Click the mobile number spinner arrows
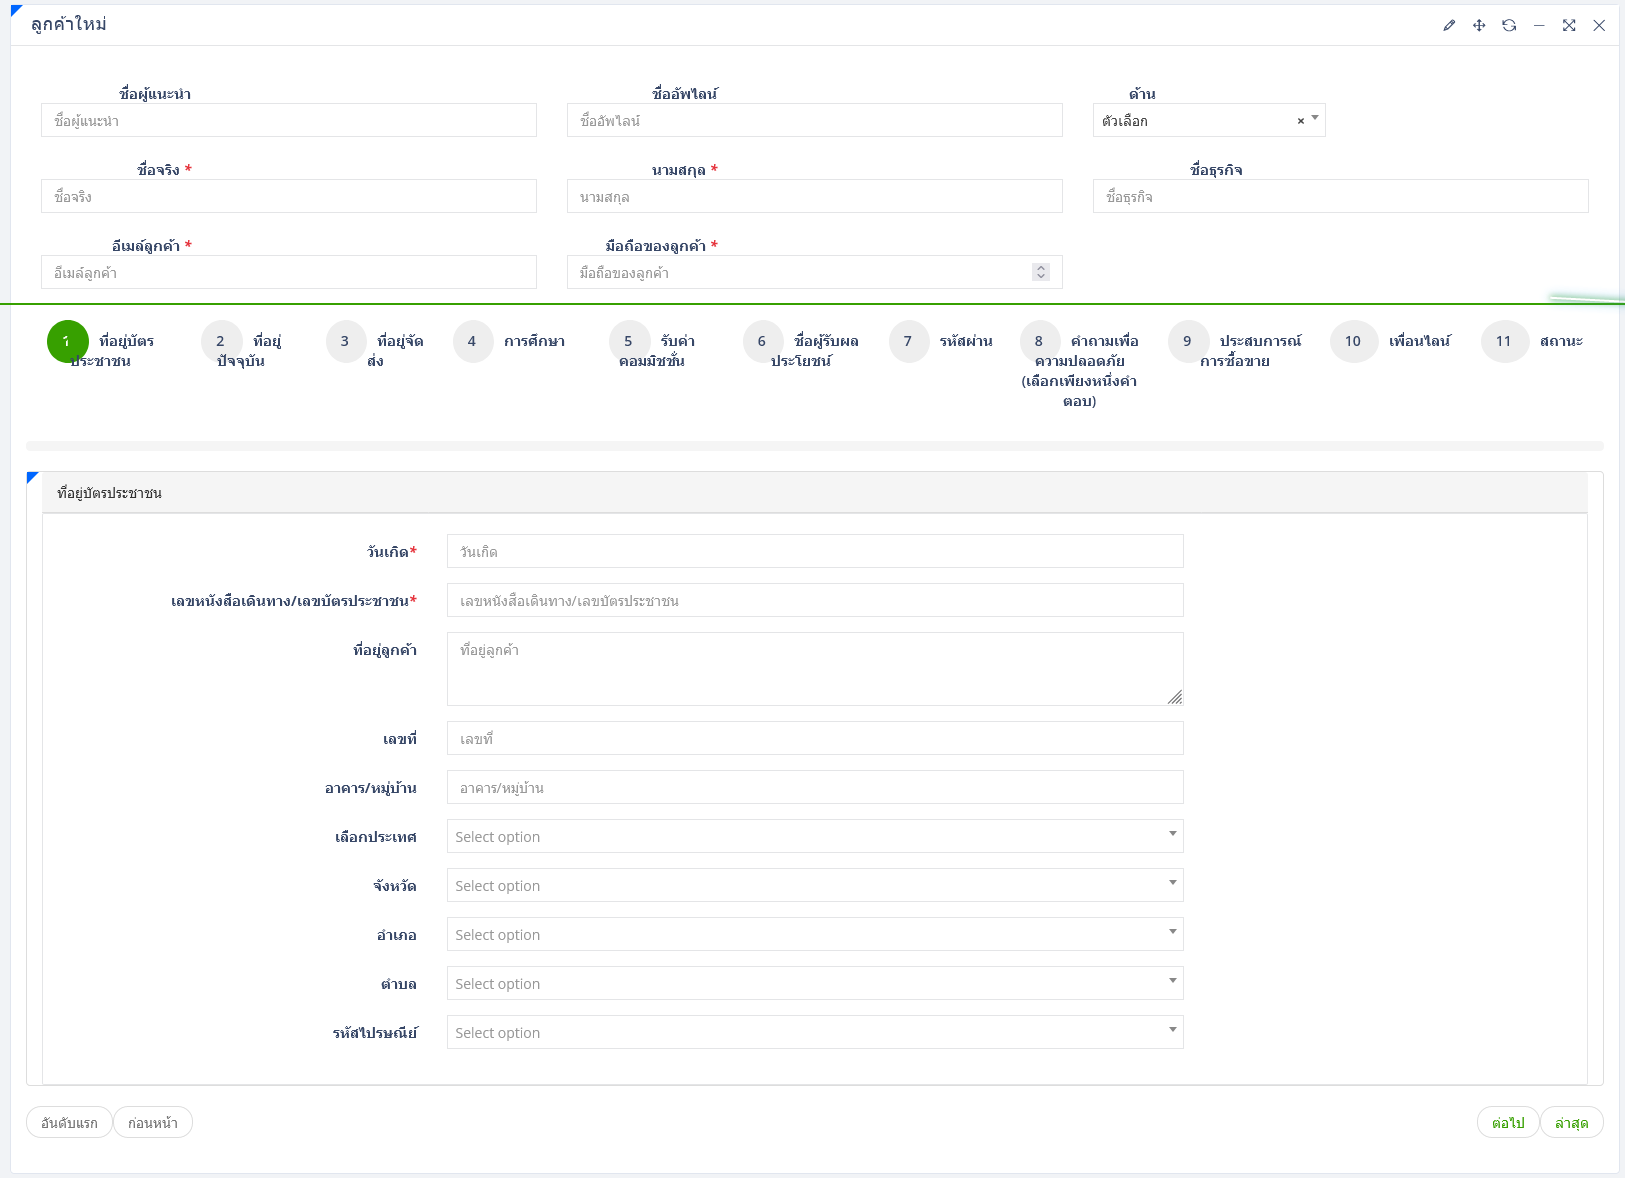 (1041, 272)
